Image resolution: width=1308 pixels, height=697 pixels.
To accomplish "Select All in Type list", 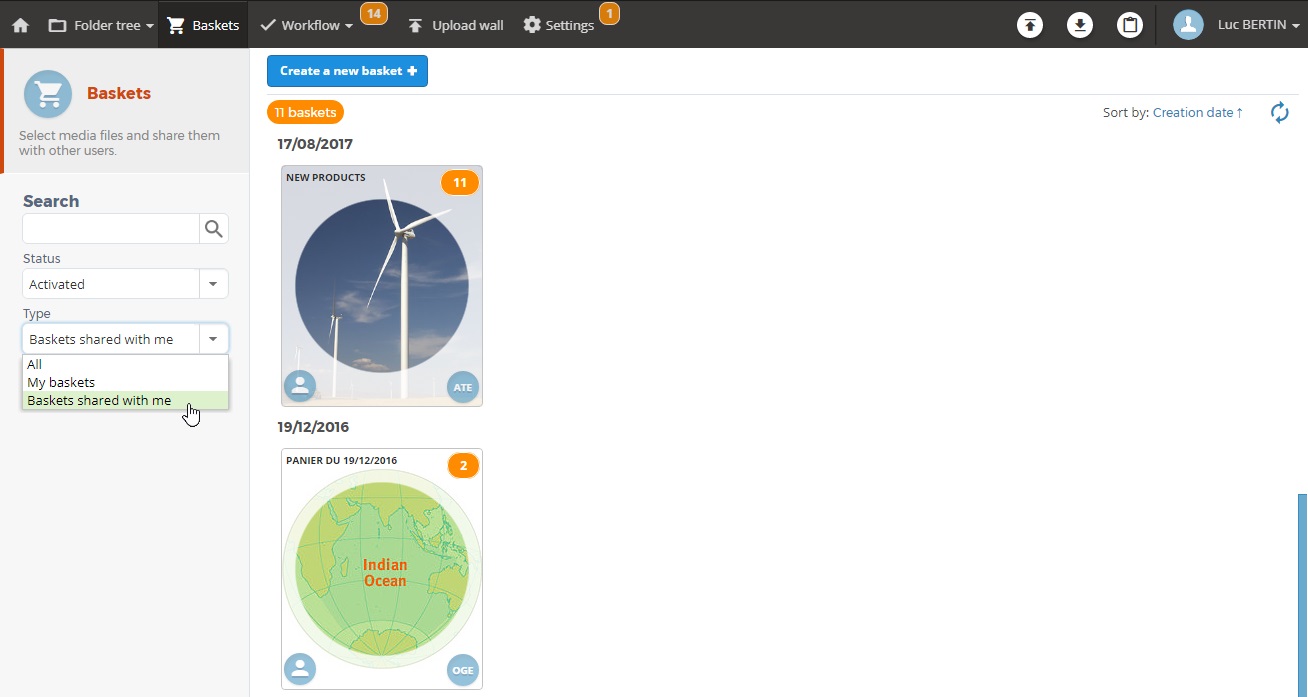I will pyautogui.click(x=126, y=364).
